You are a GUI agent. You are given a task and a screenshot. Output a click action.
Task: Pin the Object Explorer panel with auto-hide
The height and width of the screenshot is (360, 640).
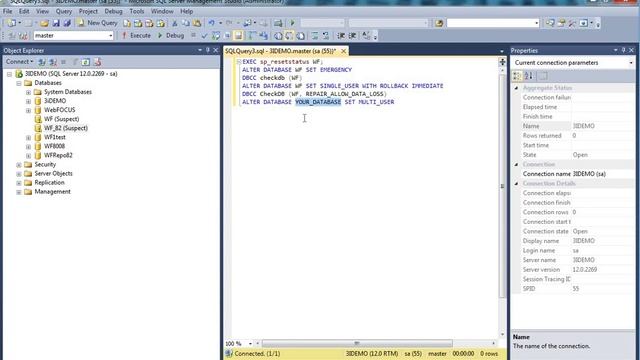pyautogui.click(x=208, y=50)
